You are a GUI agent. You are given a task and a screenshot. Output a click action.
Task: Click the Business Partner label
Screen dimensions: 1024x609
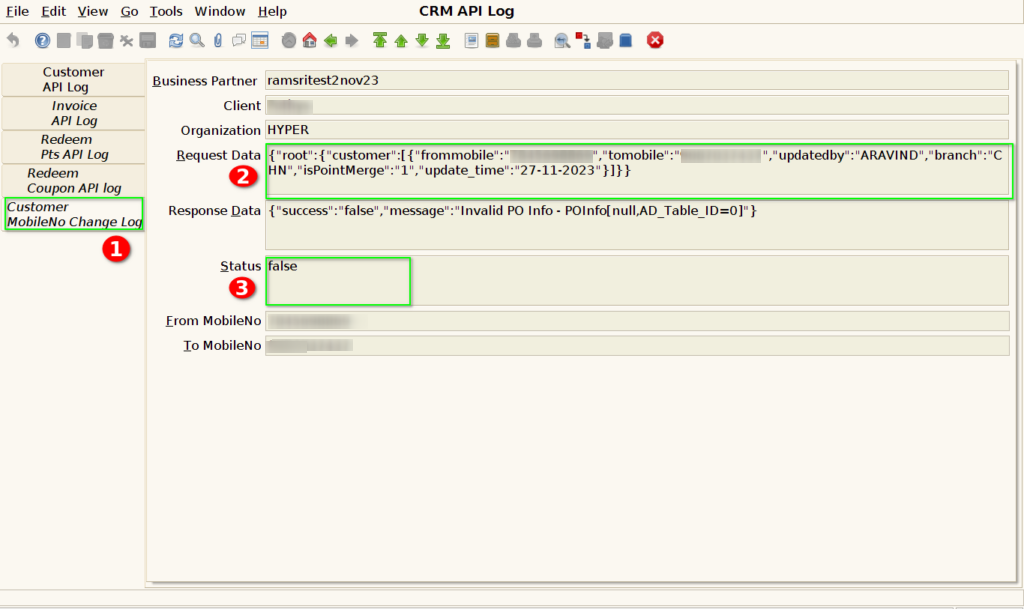tap(204, 81)
